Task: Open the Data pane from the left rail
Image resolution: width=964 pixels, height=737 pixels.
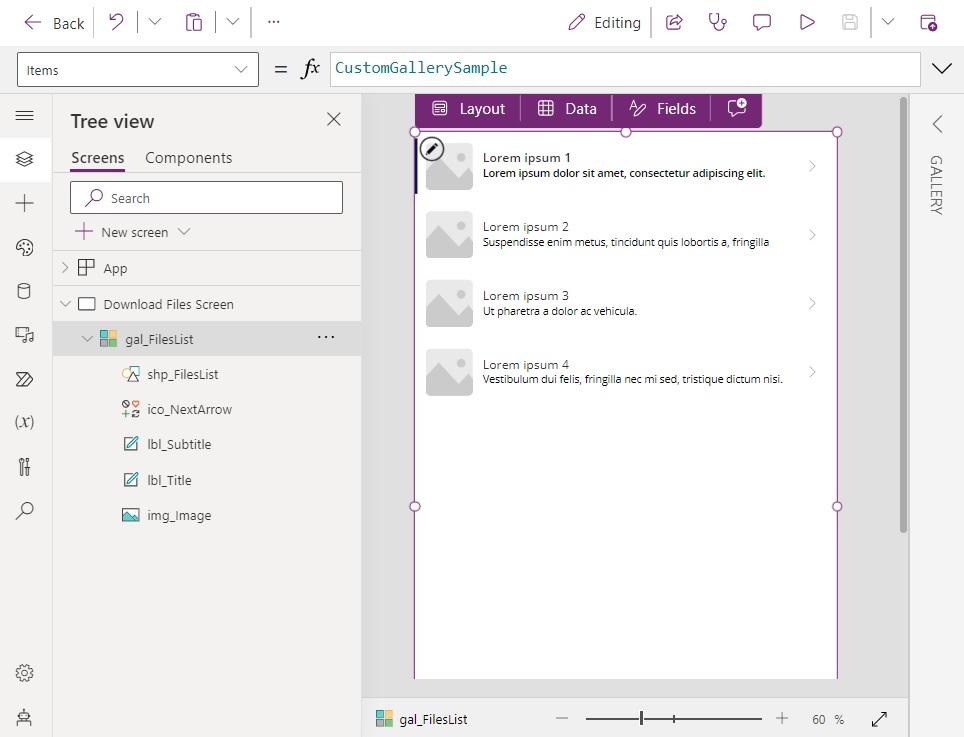Action: tap(25, 291)
